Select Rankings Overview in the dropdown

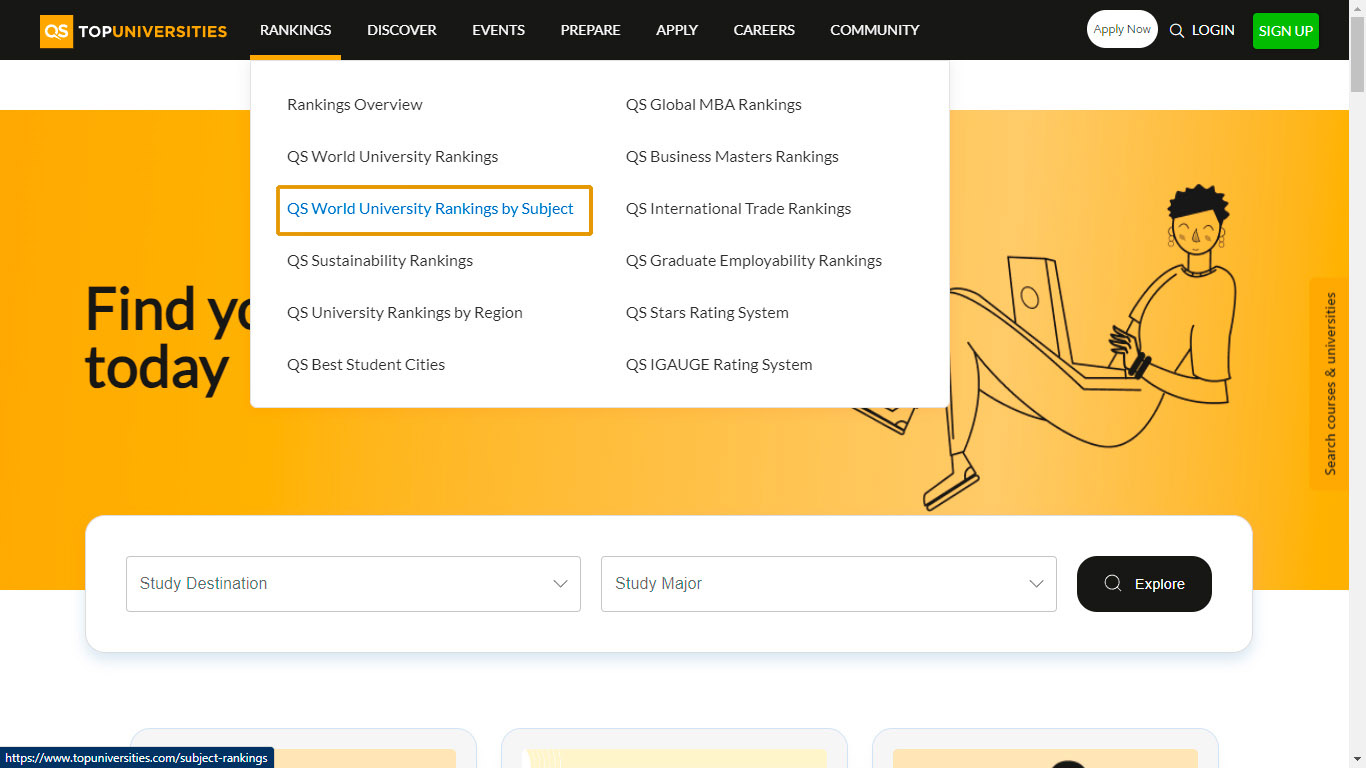pyautogui.click(x=355, y=105)
